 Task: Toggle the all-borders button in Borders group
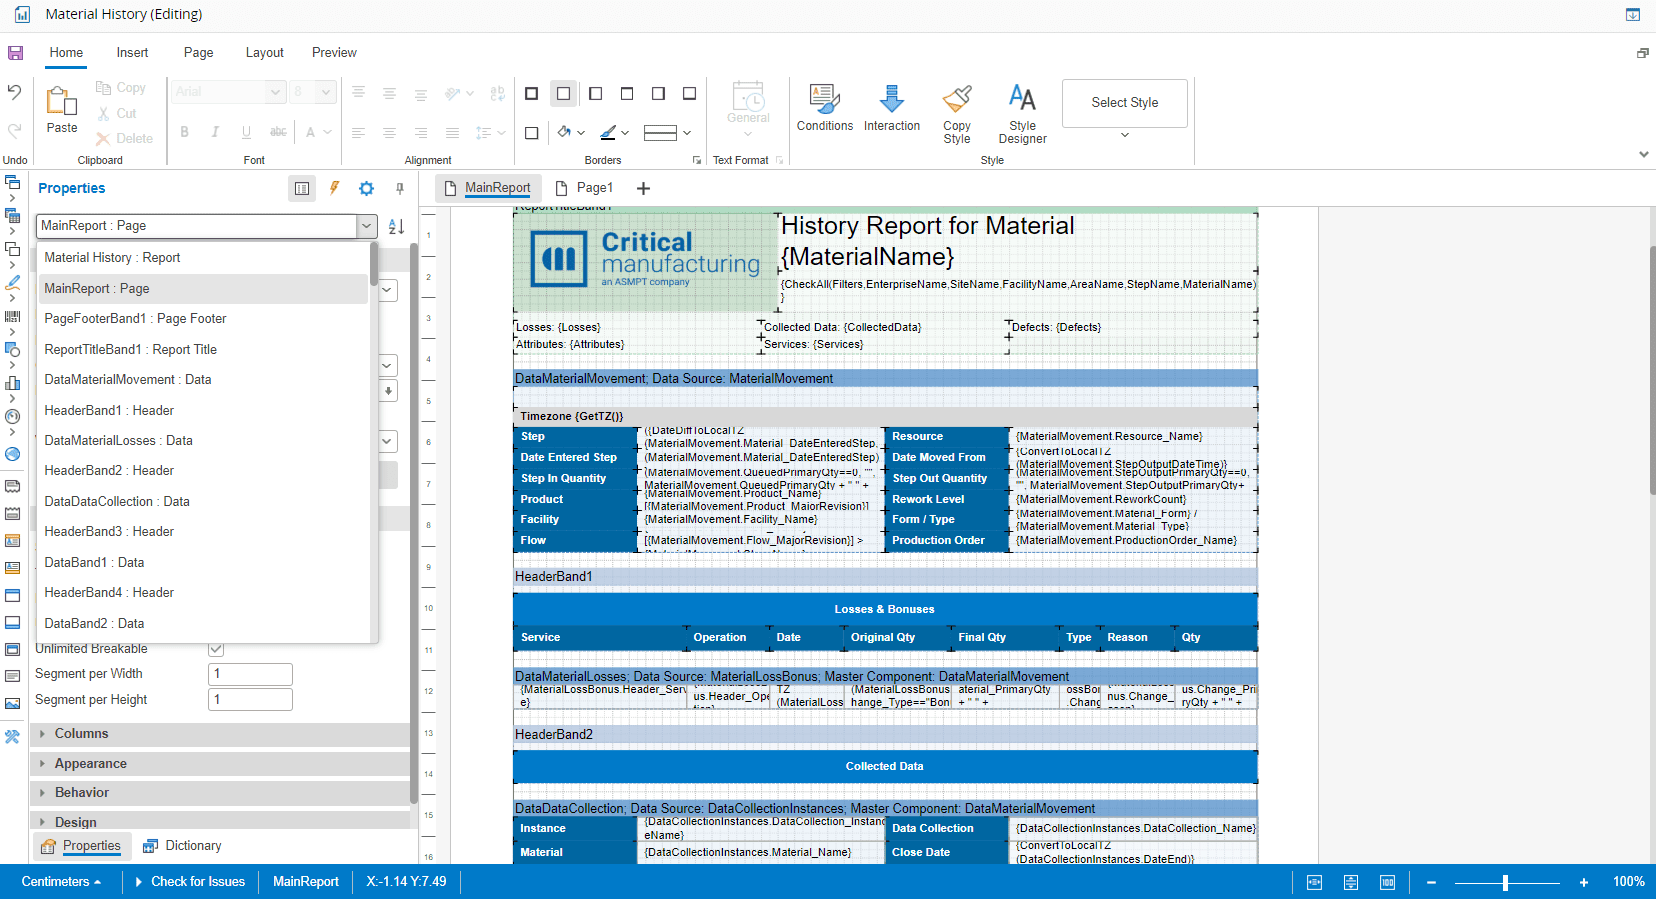pos(531,94)
